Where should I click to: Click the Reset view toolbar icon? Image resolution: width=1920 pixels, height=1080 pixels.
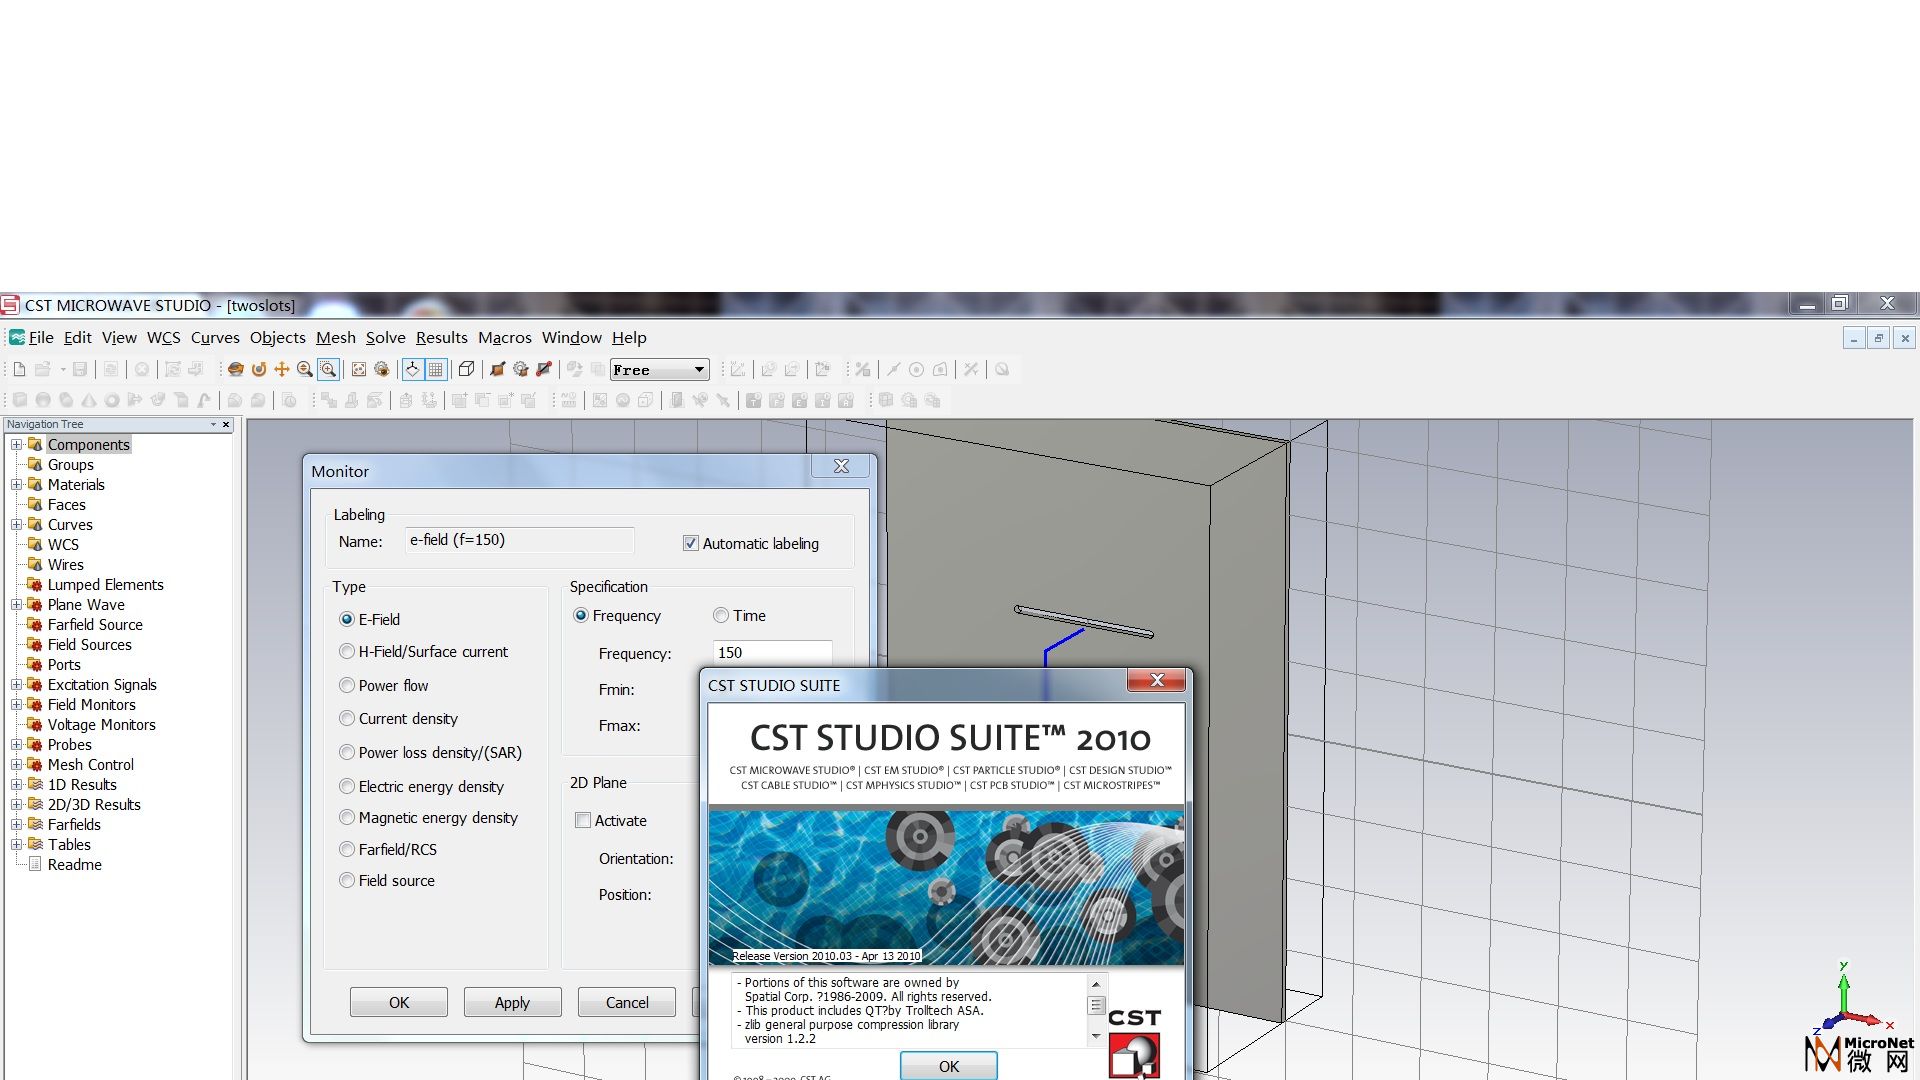359,370
